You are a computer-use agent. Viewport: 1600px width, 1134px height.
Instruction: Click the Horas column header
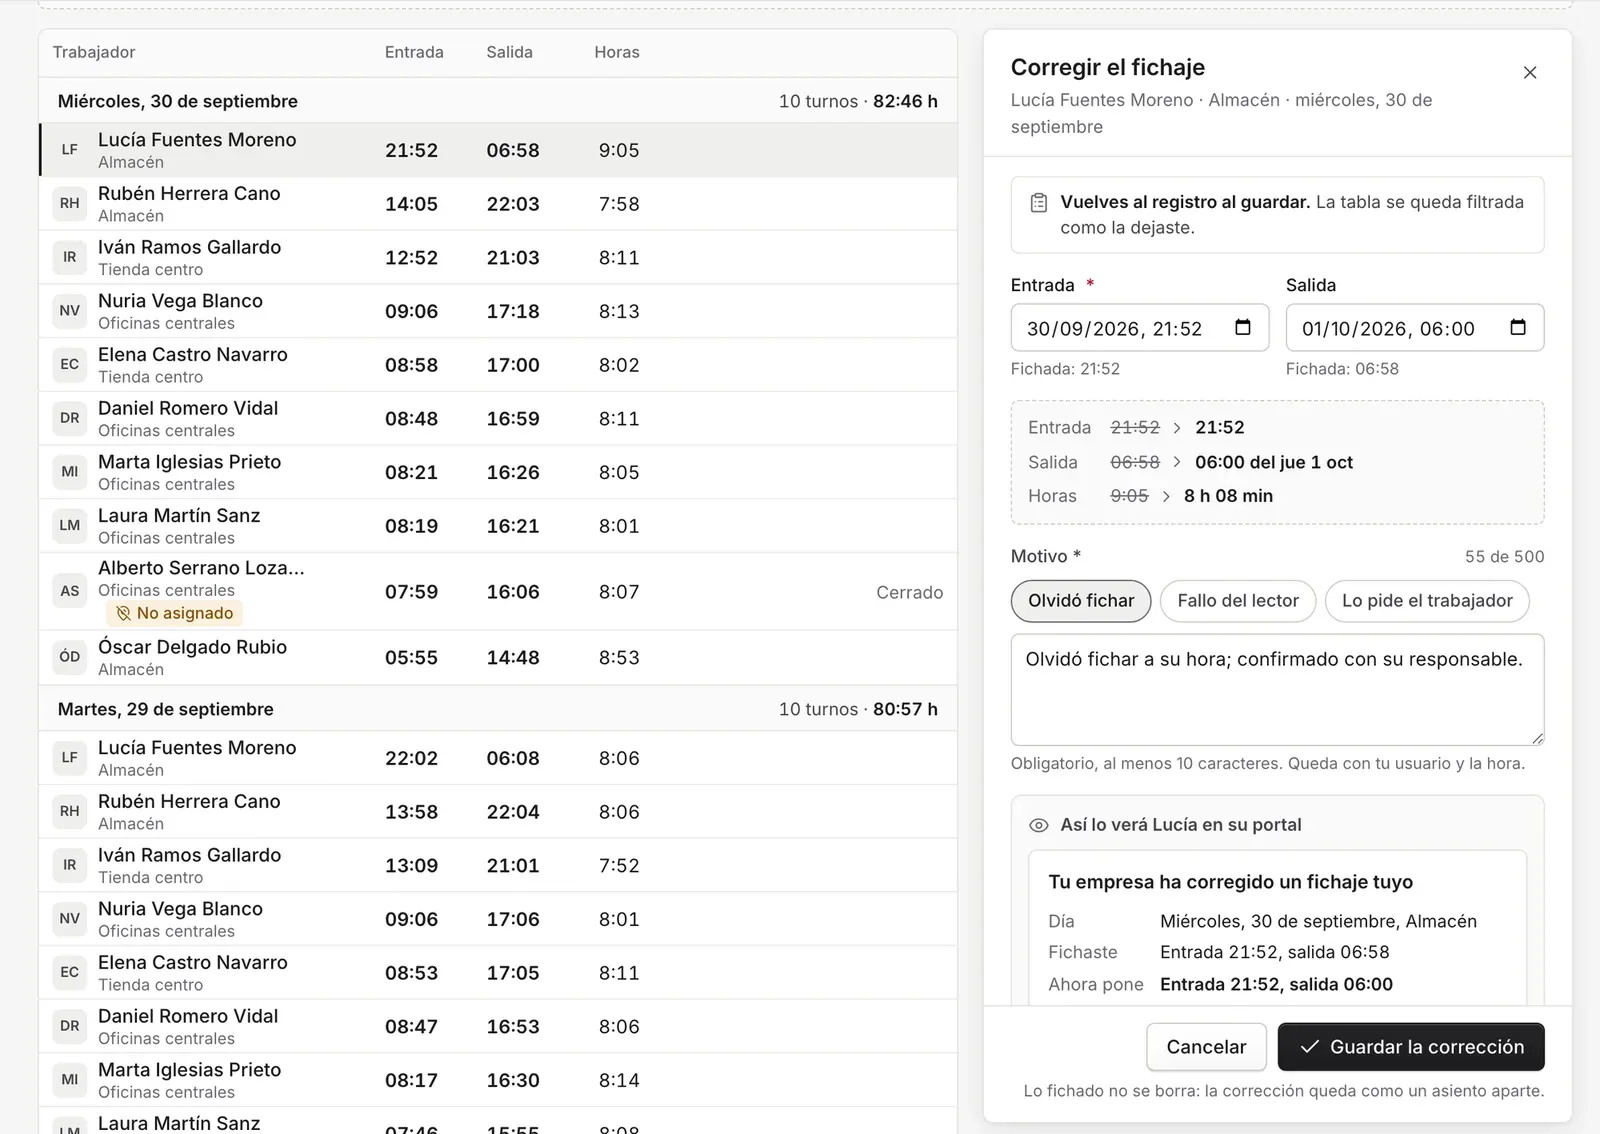(617, 52)
